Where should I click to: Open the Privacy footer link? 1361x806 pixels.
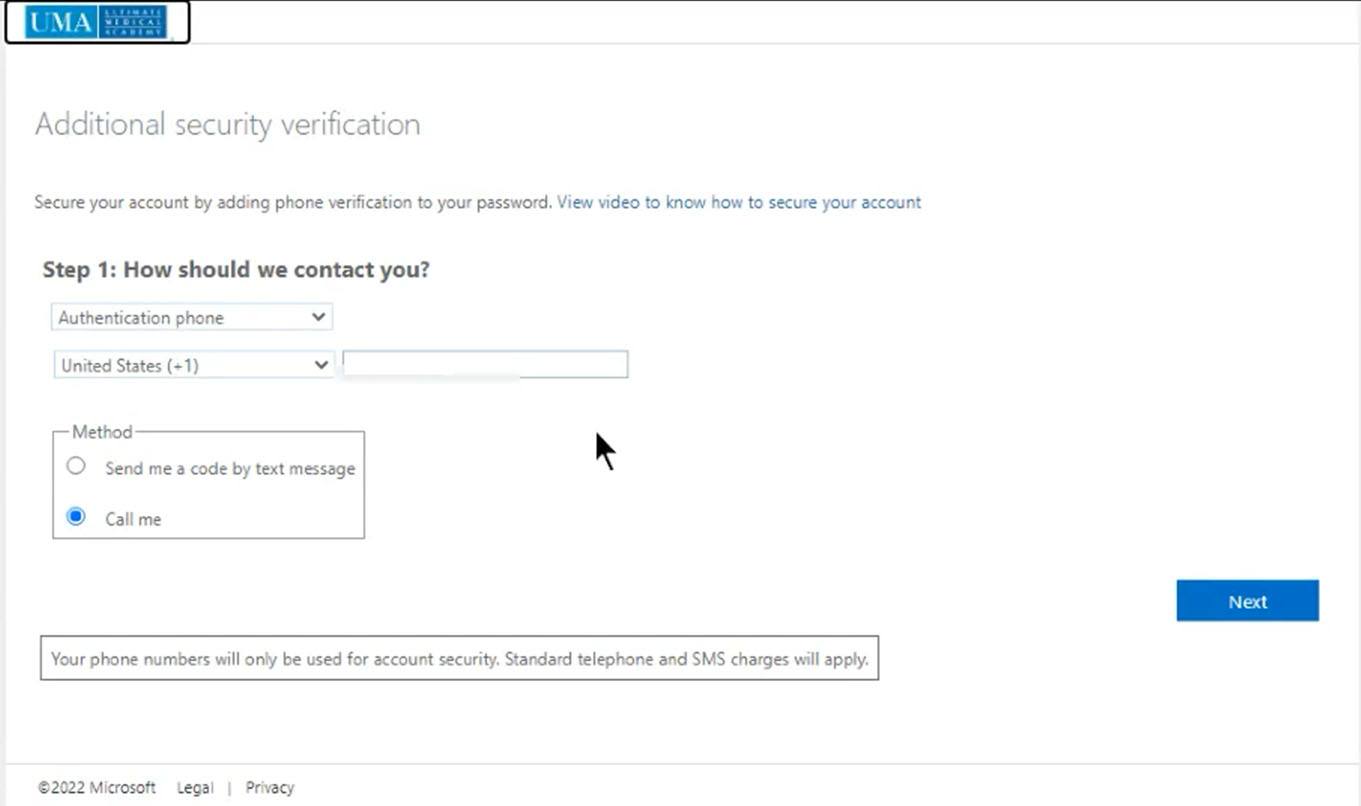coord(270,788)
